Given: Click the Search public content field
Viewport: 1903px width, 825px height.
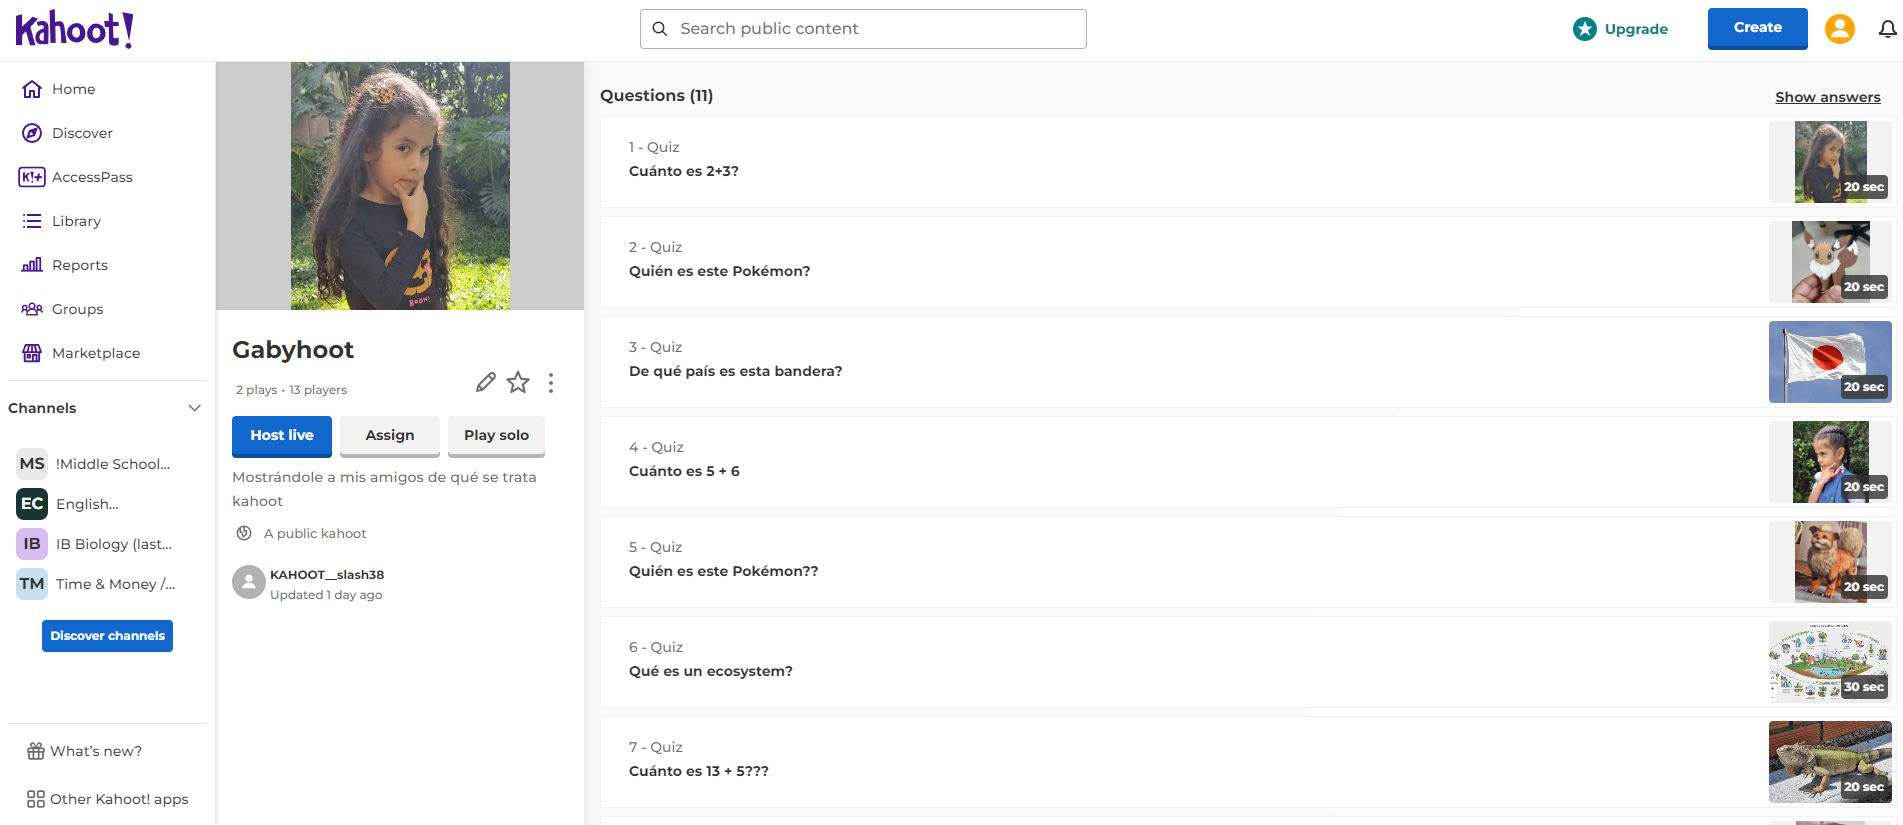Looking at the screenshot, I should (x=863, y=29).
